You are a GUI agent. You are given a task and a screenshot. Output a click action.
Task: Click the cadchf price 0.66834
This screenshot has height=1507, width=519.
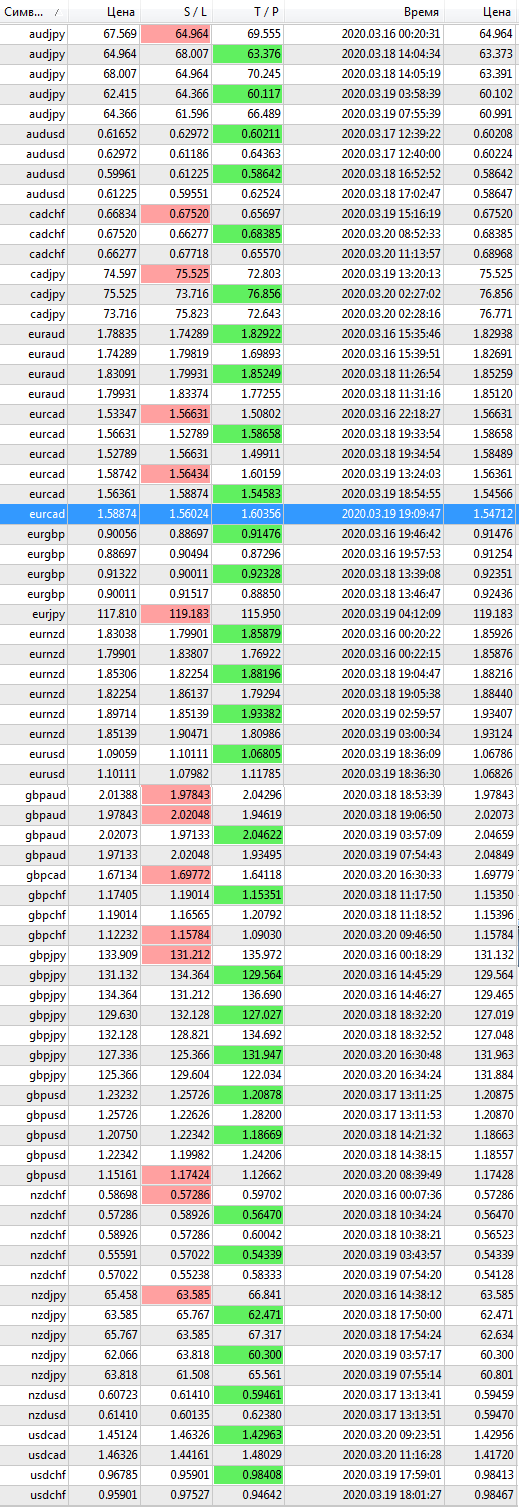pos(117,214)
